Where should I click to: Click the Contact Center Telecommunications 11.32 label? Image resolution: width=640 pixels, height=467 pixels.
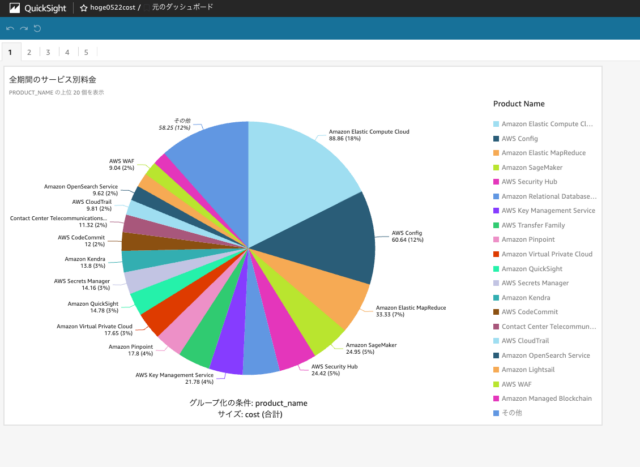pos(58,222)
